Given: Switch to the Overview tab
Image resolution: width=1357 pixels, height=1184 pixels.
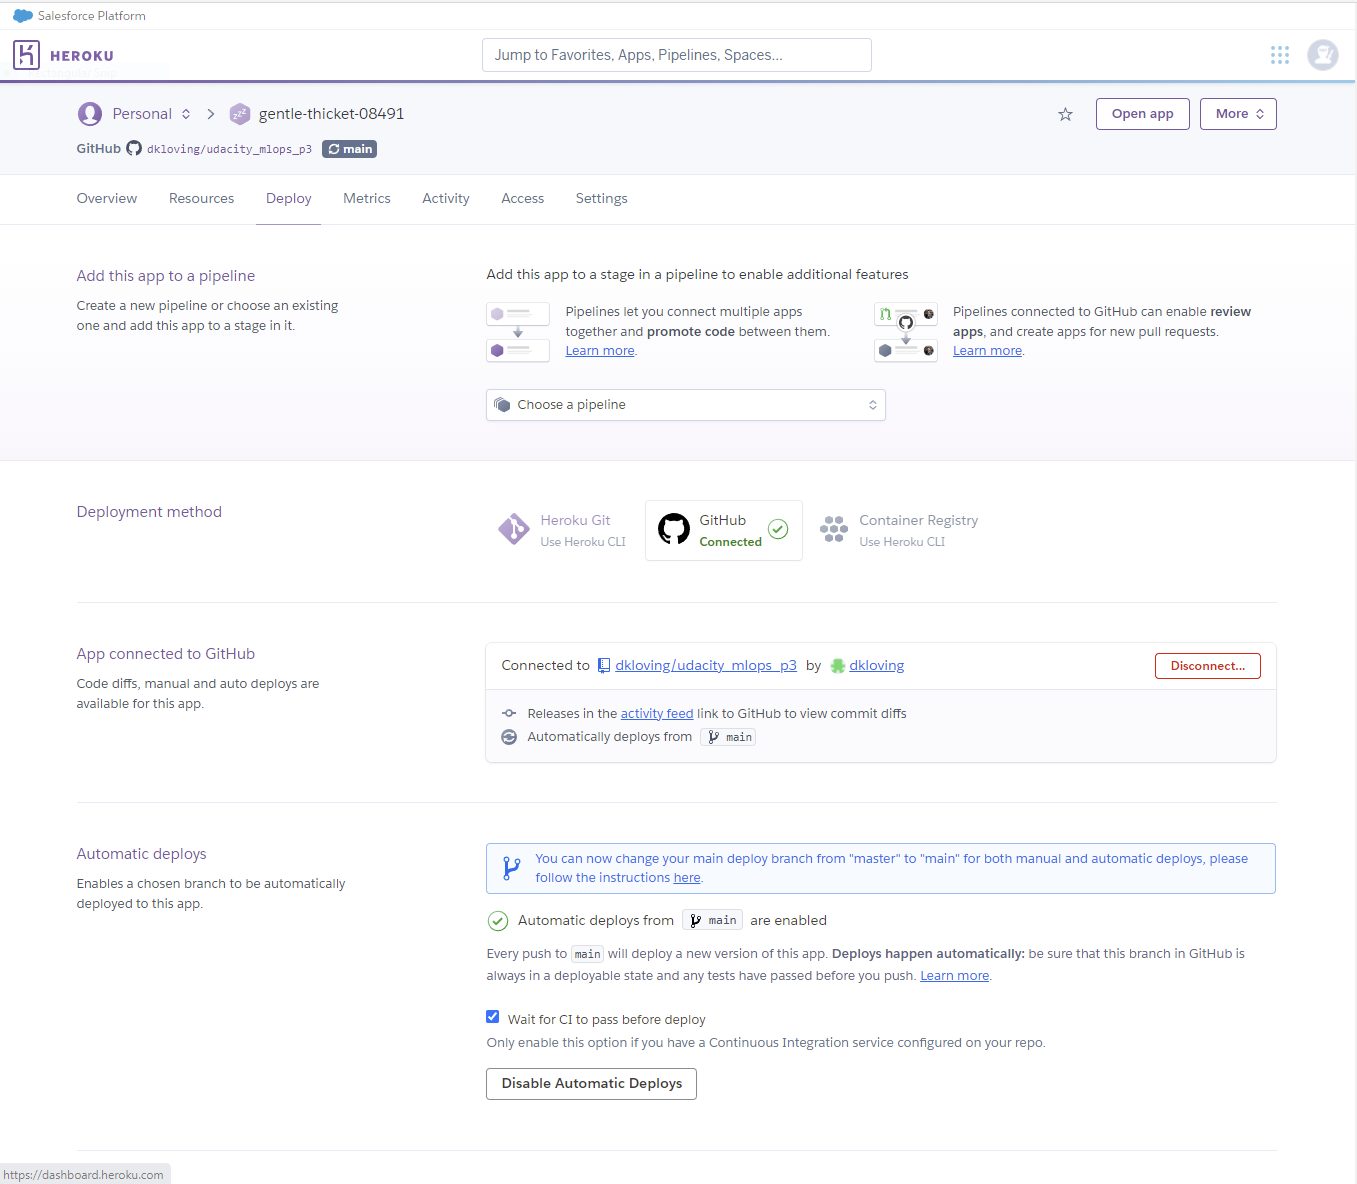Looking at the screenshot, I should (107, 199).
